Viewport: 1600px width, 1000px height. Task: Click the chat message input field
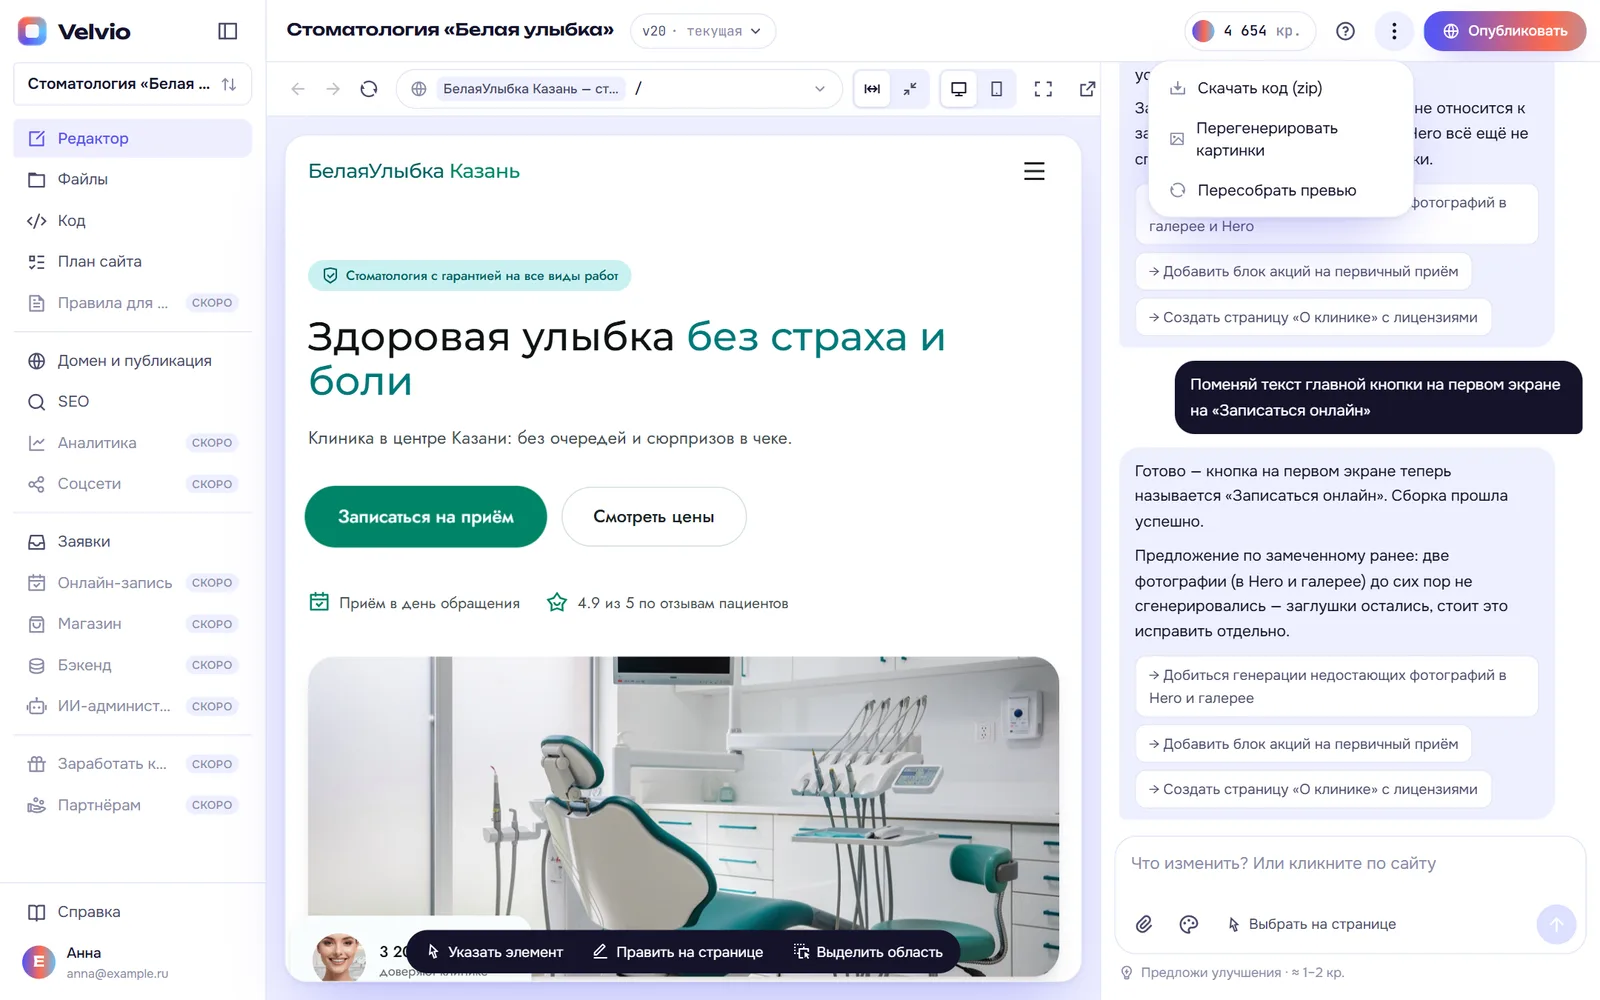tap(1350, 863)
